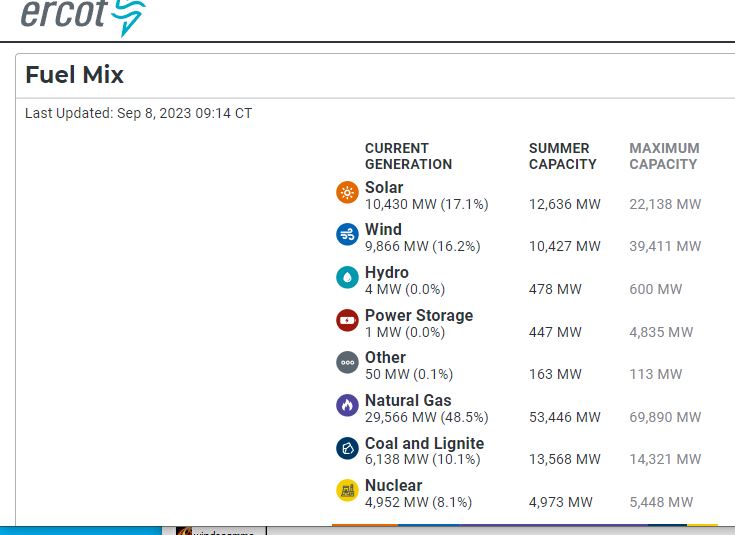Select the Coal and Lignite label

[424, 443]
